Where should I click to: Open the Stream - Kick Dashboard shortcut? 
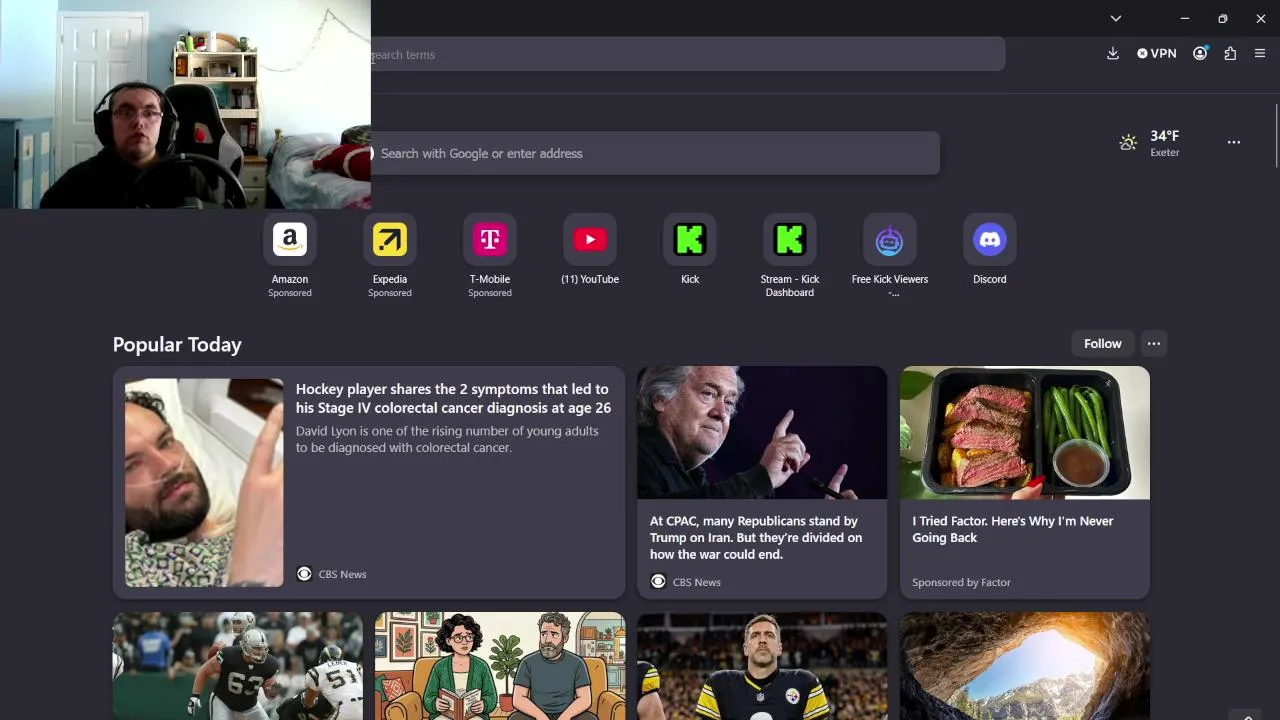click(790, 240)
